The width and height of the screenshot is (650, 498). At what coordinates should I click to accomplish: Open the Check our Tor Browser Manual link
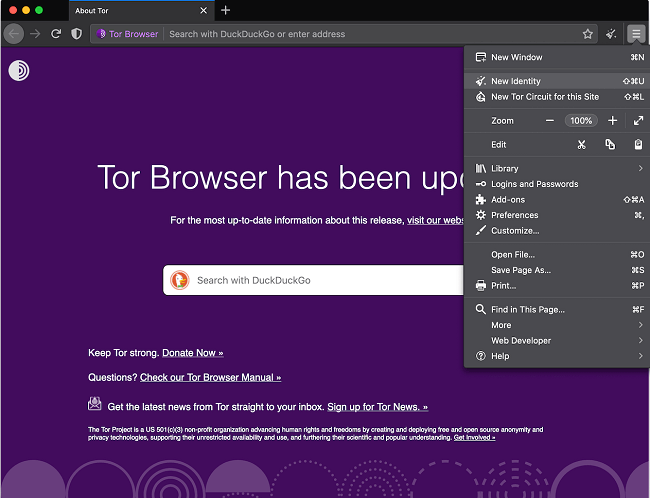point(211,377)
